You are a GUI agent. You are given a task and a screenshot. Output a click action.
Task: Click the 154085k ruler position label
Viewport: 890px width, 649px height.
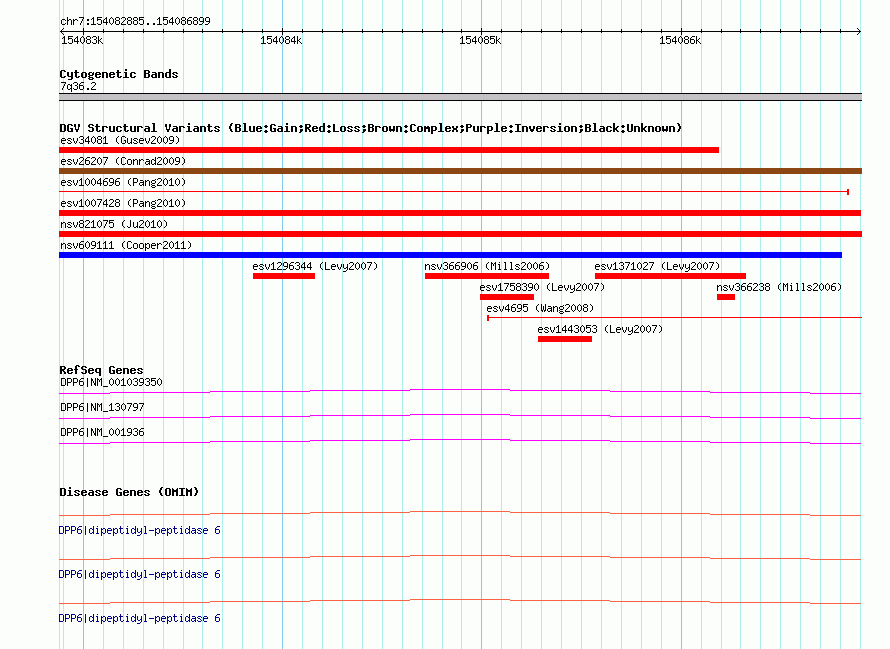(480, 40)
